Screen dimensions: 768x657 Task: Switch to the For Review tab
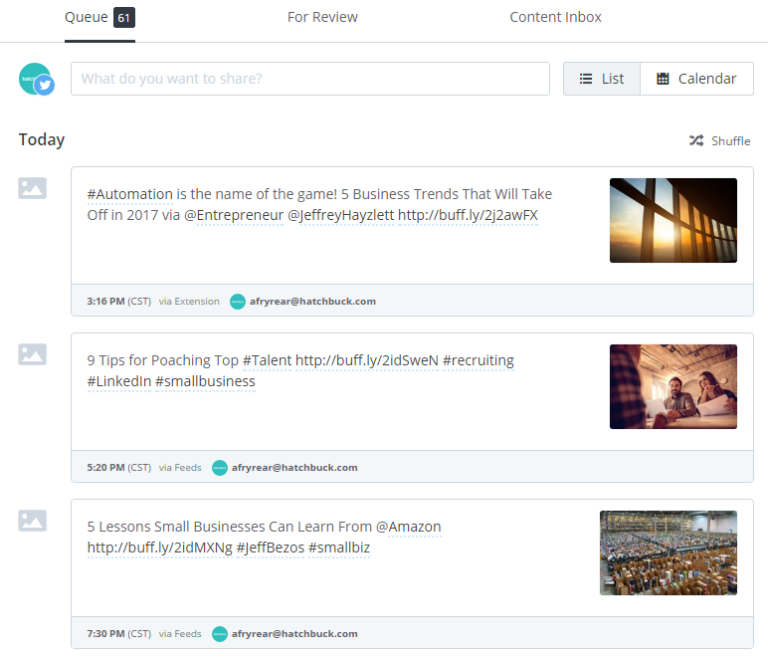click(322, 18)
